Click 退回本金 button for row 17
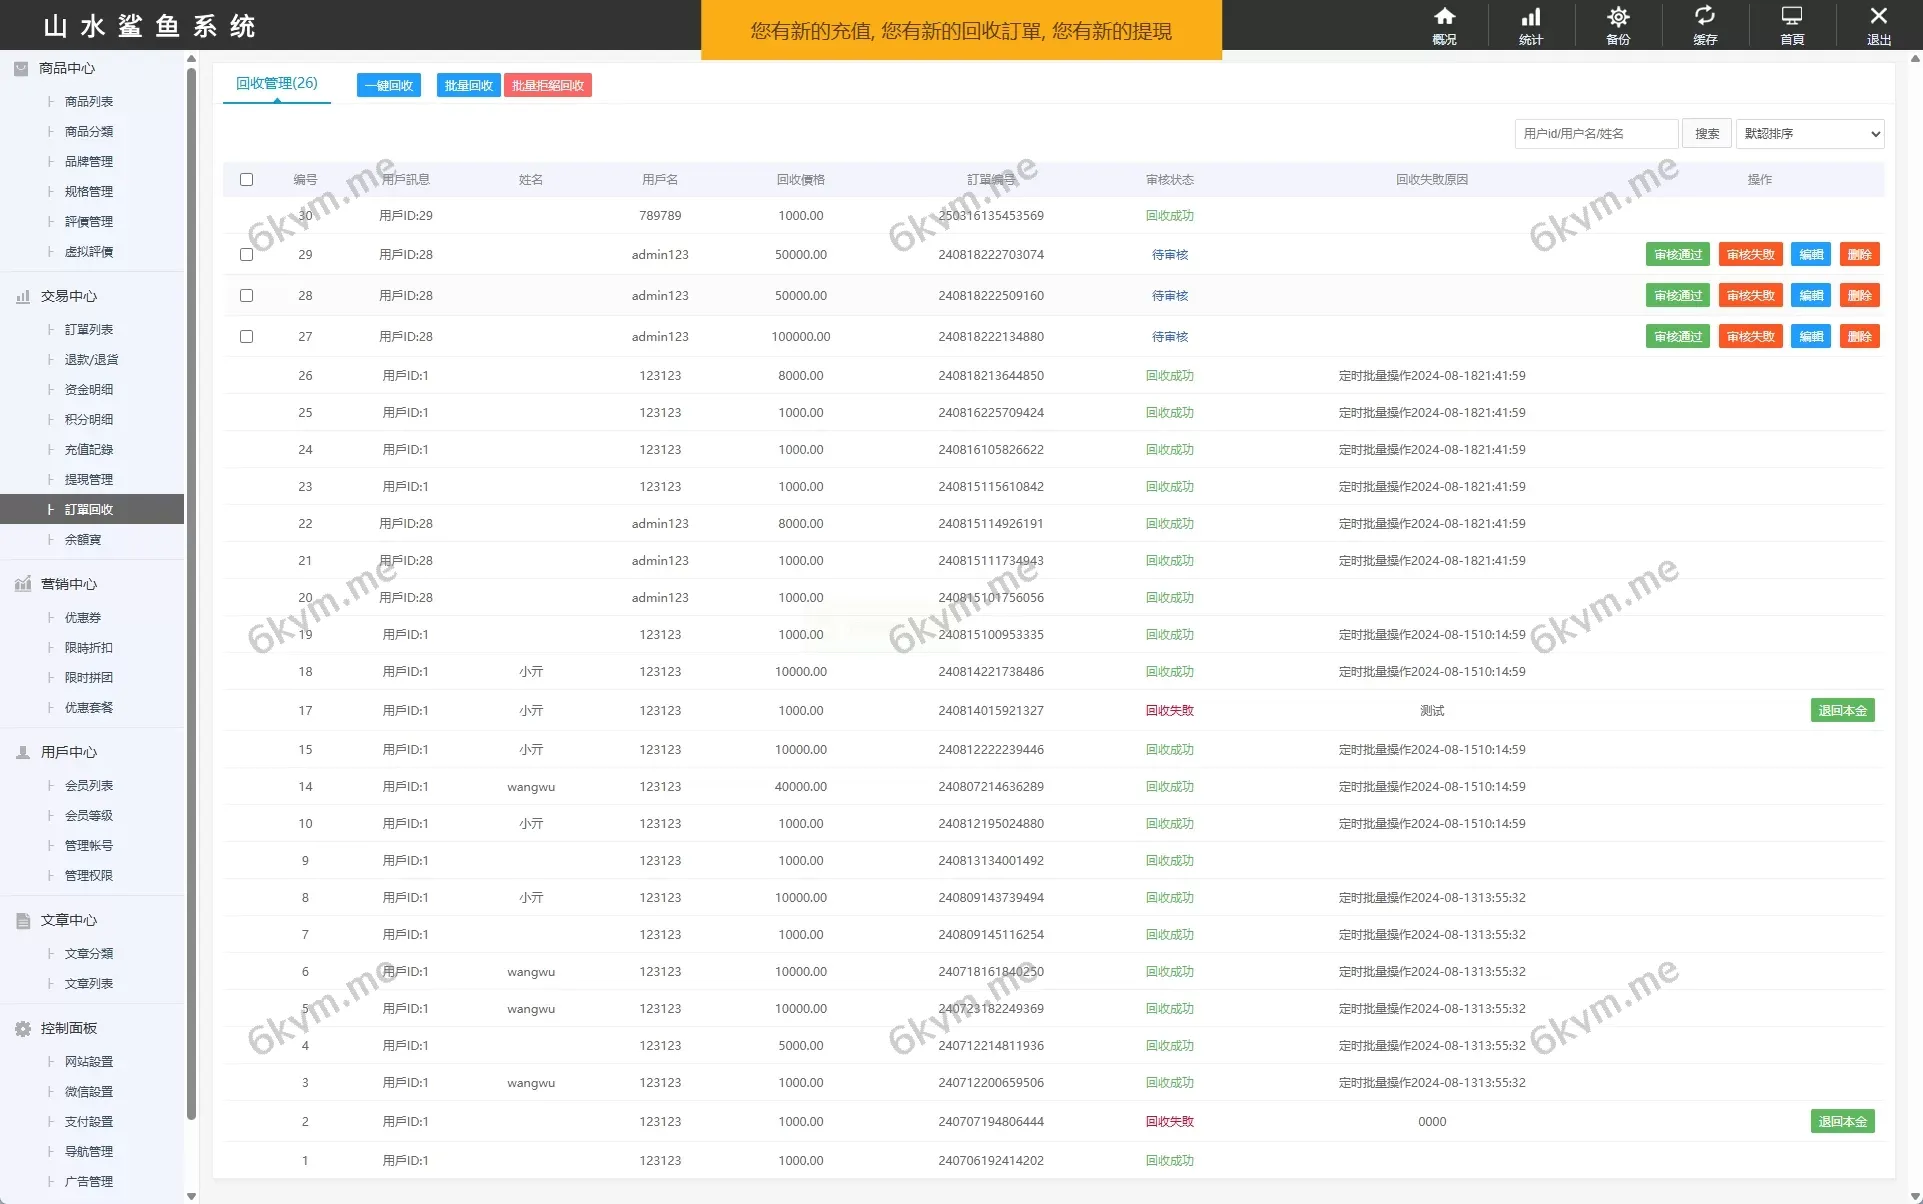Screen dimensions: 1923x1204 point(1841,711)
